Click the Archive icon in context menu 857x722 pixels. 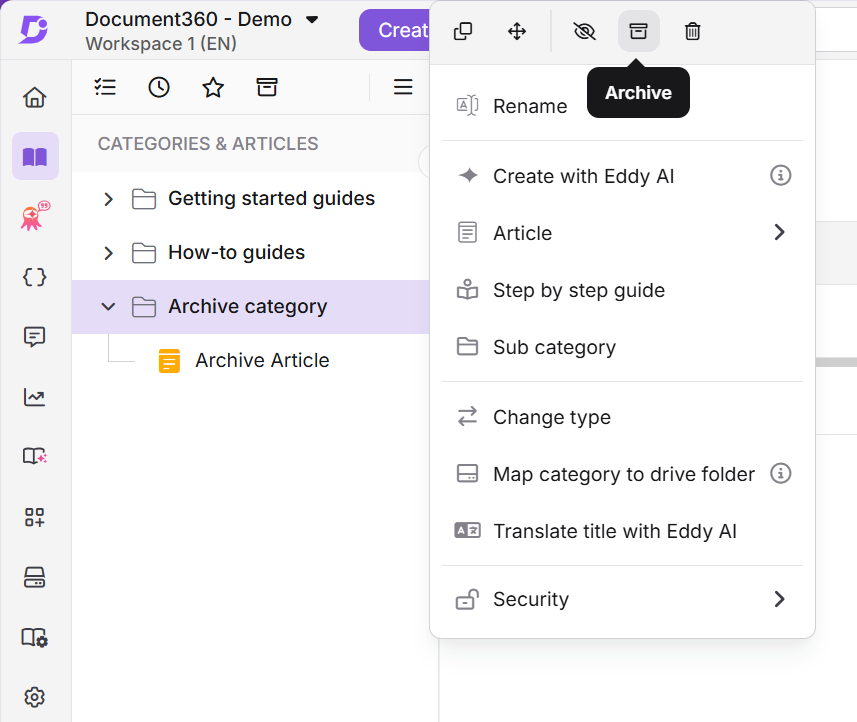coord(638,31)
